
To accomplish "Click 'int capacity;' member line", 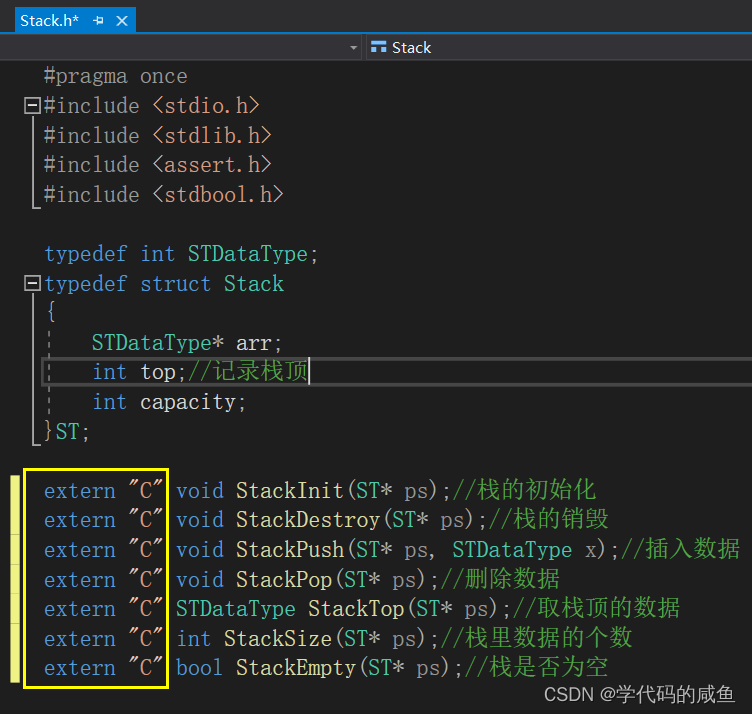I will 169,402.
